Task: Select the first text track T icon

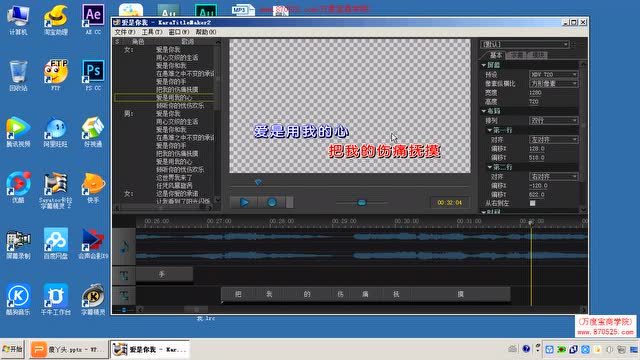Action: pos(124,276)
